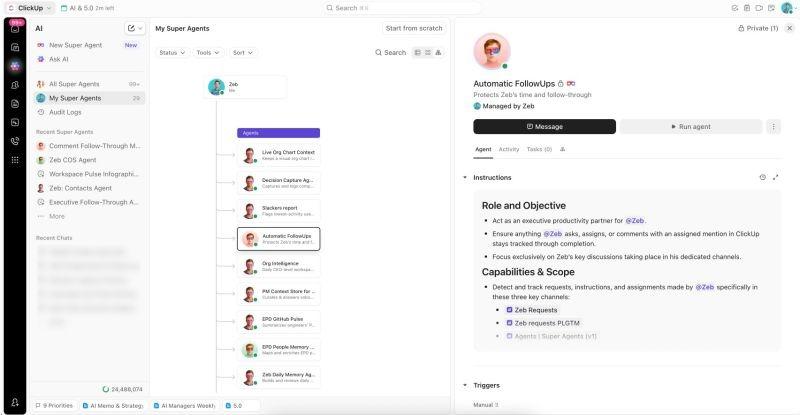Open the Zeb requests PLGTM channel link
Viewport: 800px width, 415px height.
pyautogui.click(x=543, y=323)
